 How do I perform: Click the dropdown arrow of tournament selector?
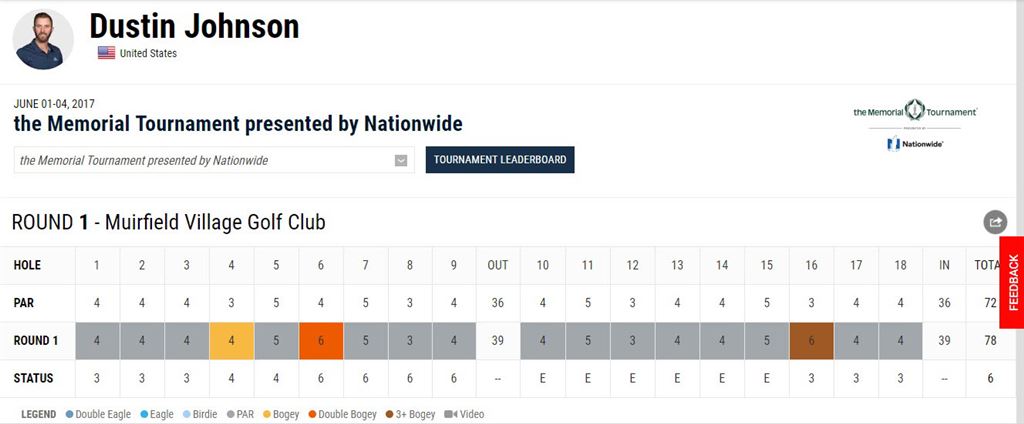pos(401,160)
